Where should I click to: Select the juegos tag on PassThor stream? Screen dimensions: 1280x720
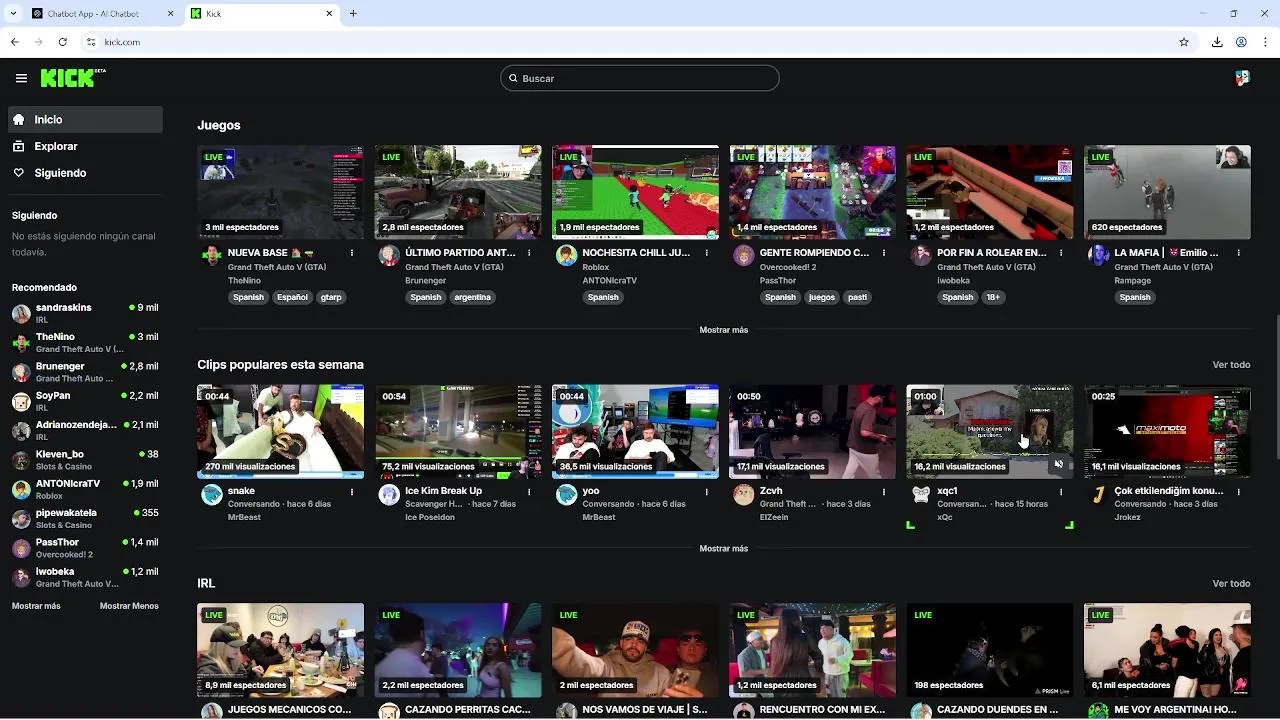point(821,297)
